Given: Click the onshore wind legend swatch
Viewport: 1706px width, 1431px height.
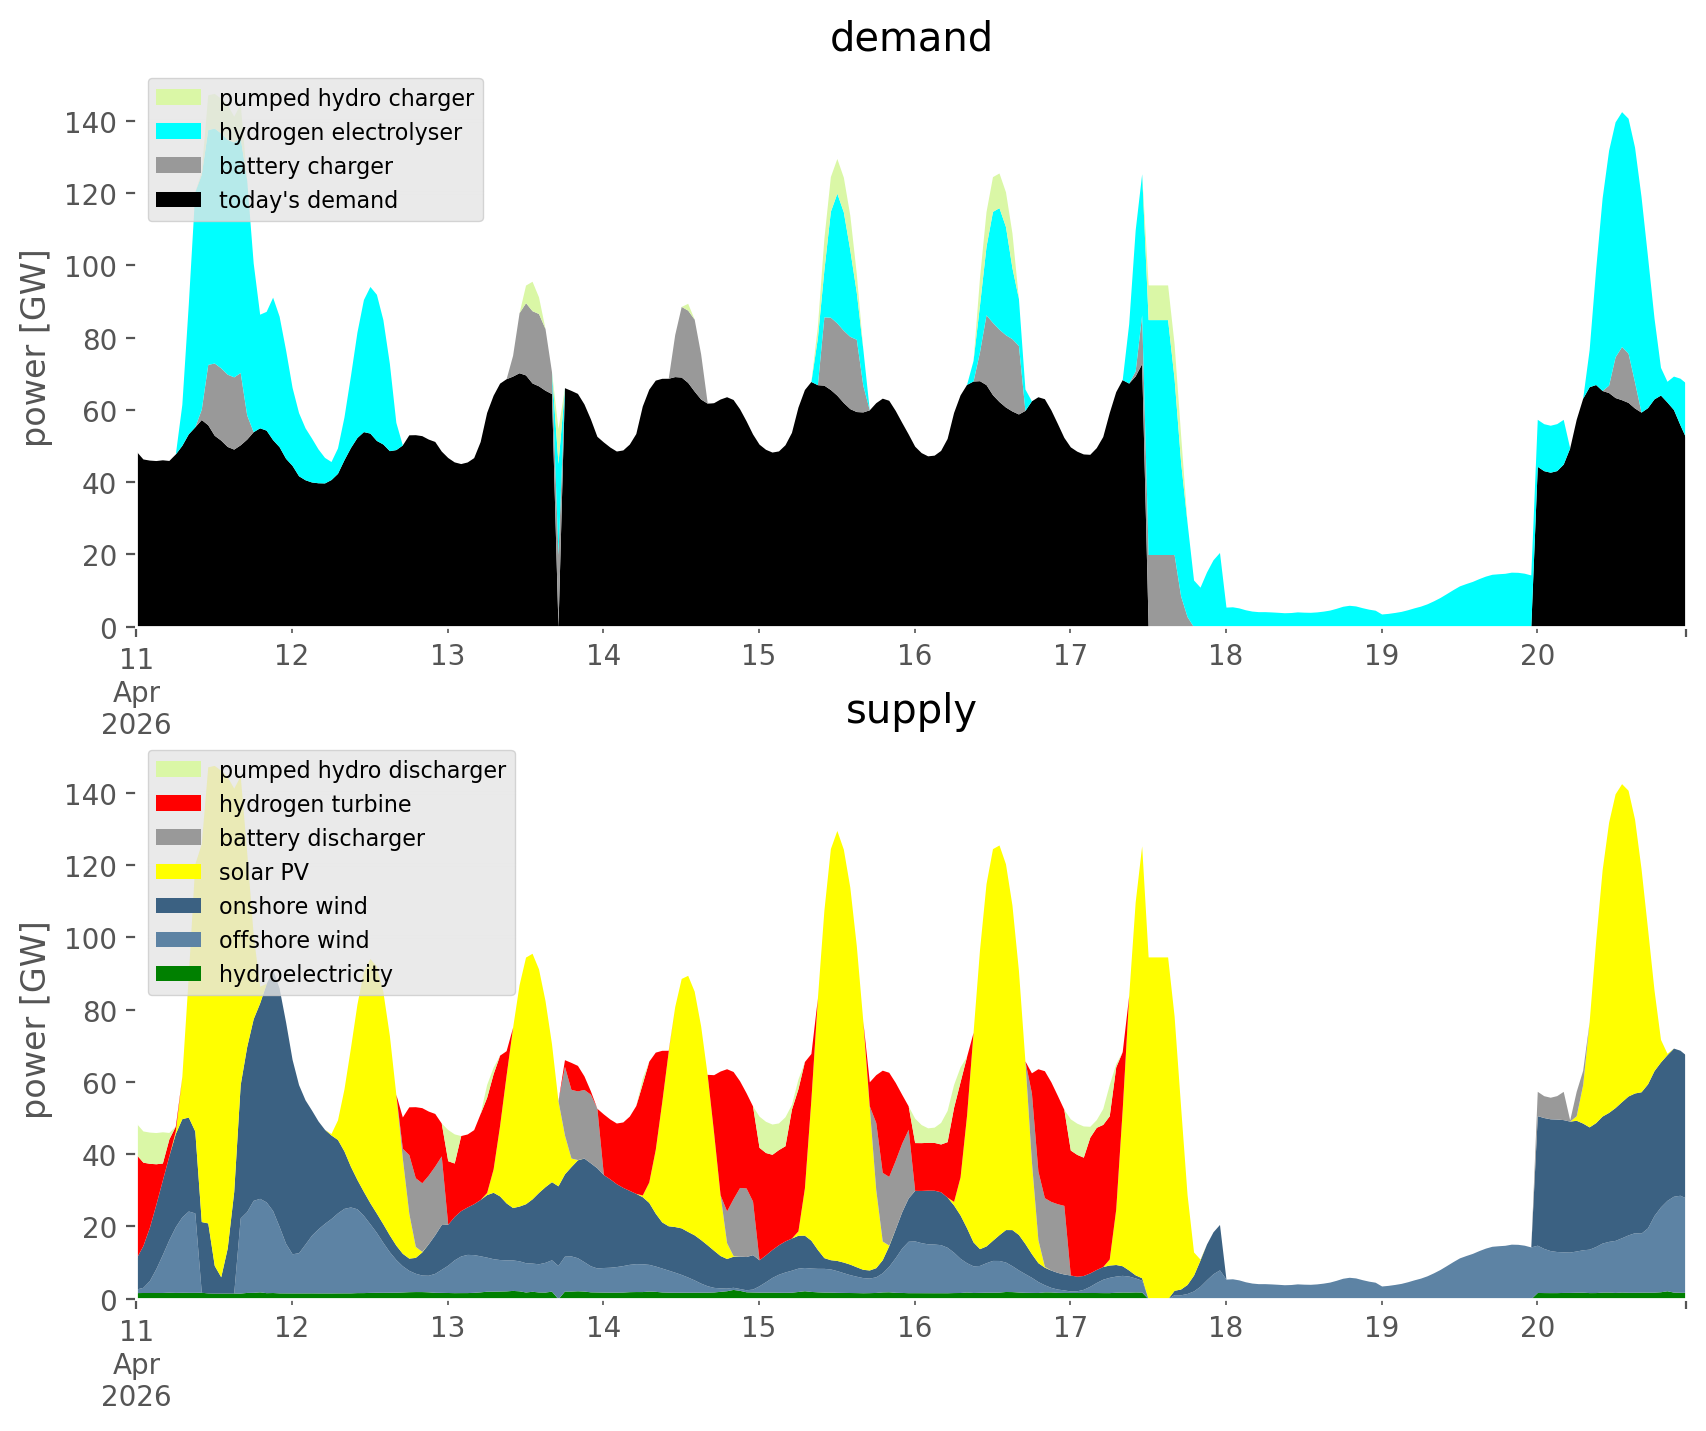Looking at the screenshot, I should (179, 906).
